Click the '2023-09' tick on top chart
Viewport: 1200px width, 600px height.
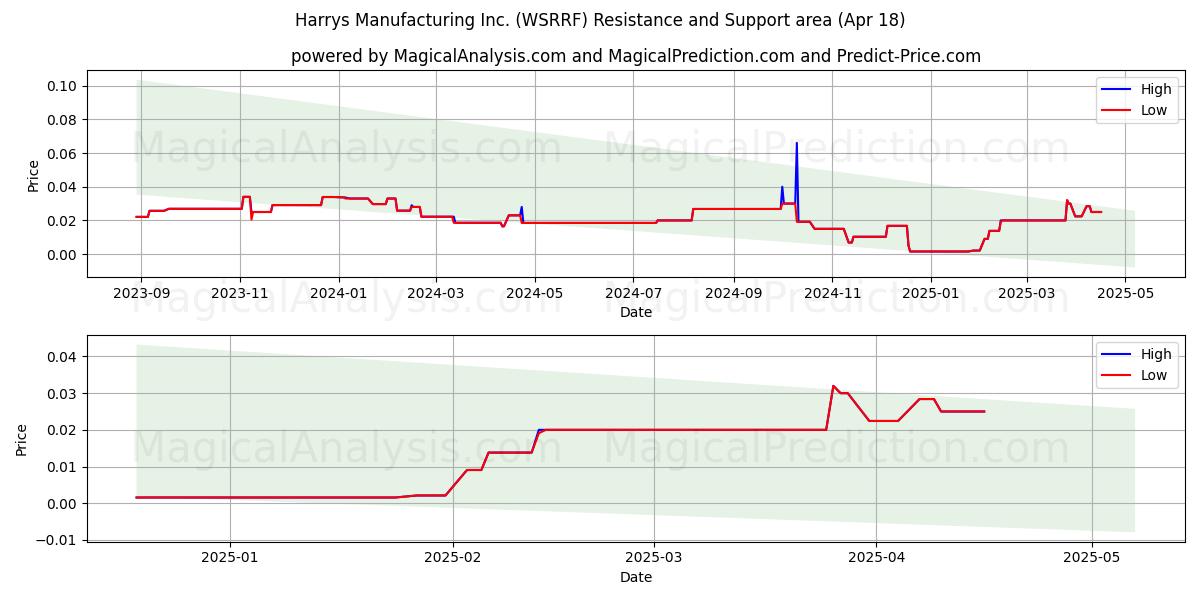tap(141, 293)
